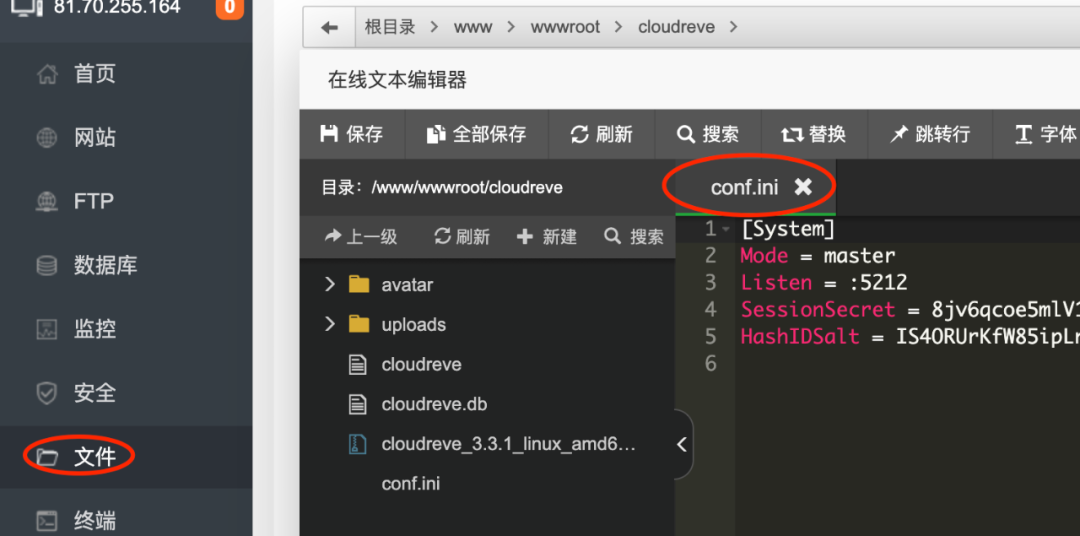Click 上一级 to go up one level

(361, 237)
